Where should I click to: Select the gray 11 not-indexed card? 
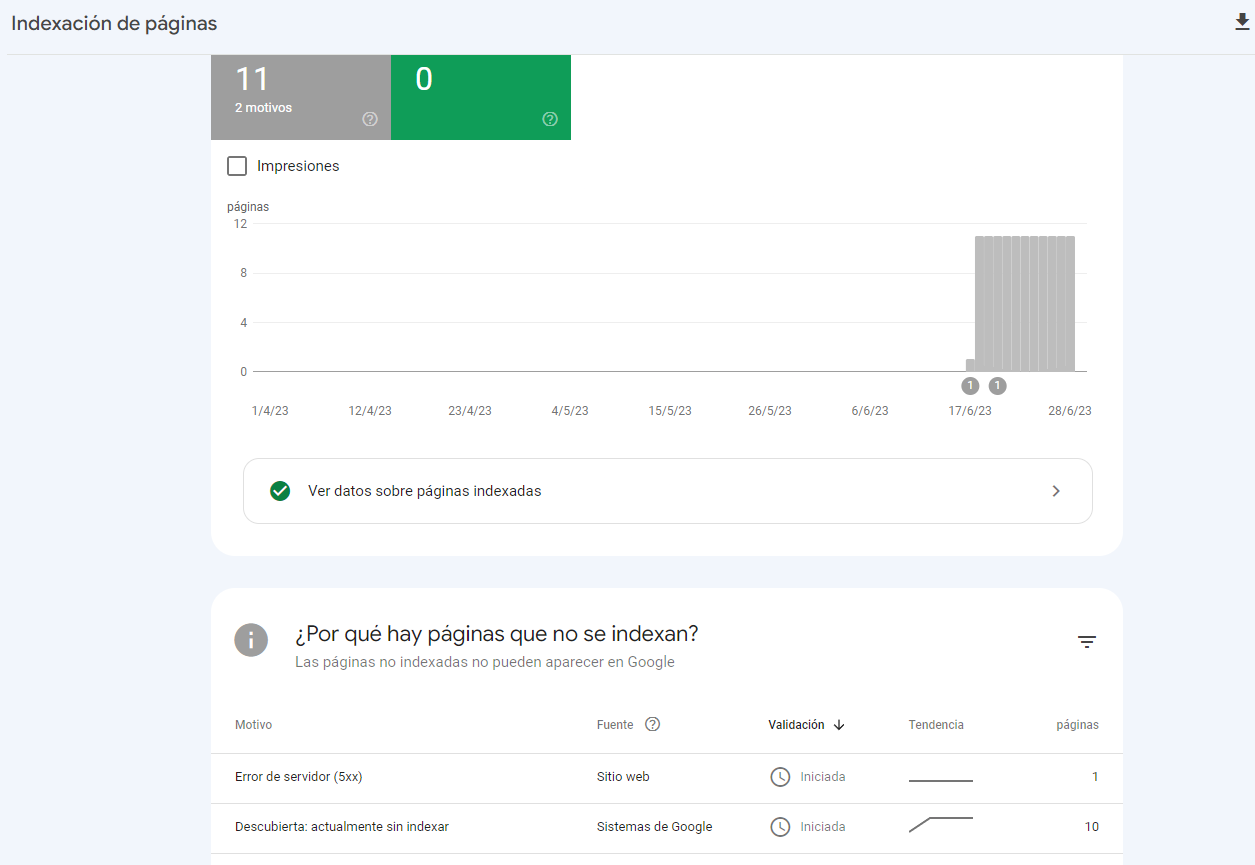300,96
